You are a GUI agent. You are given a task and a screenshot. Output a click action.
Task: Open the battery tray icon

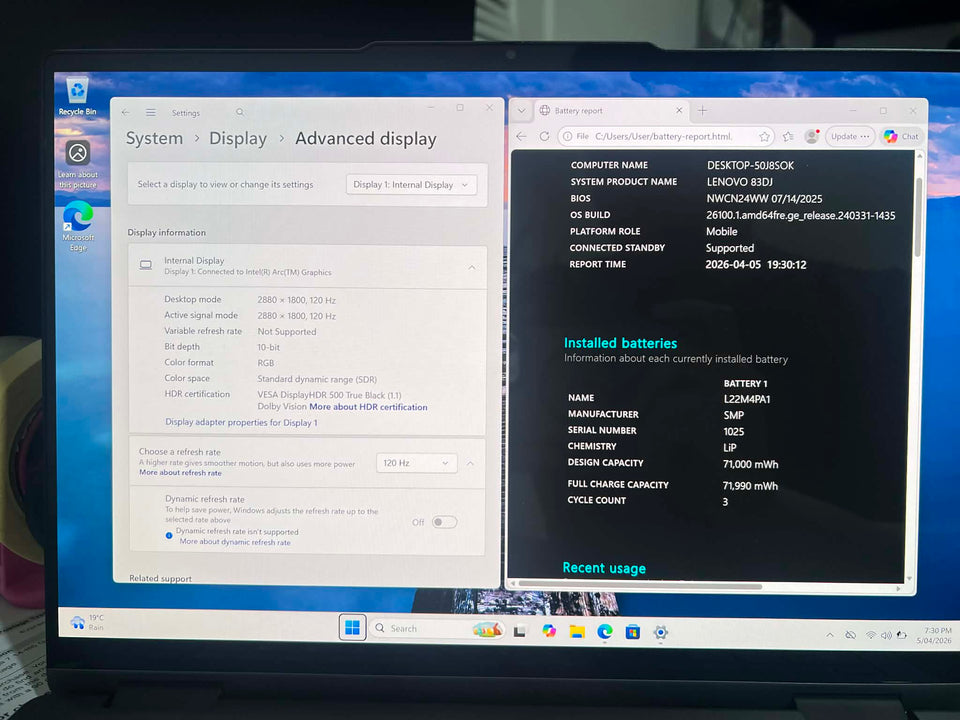(x=902, y=635)
